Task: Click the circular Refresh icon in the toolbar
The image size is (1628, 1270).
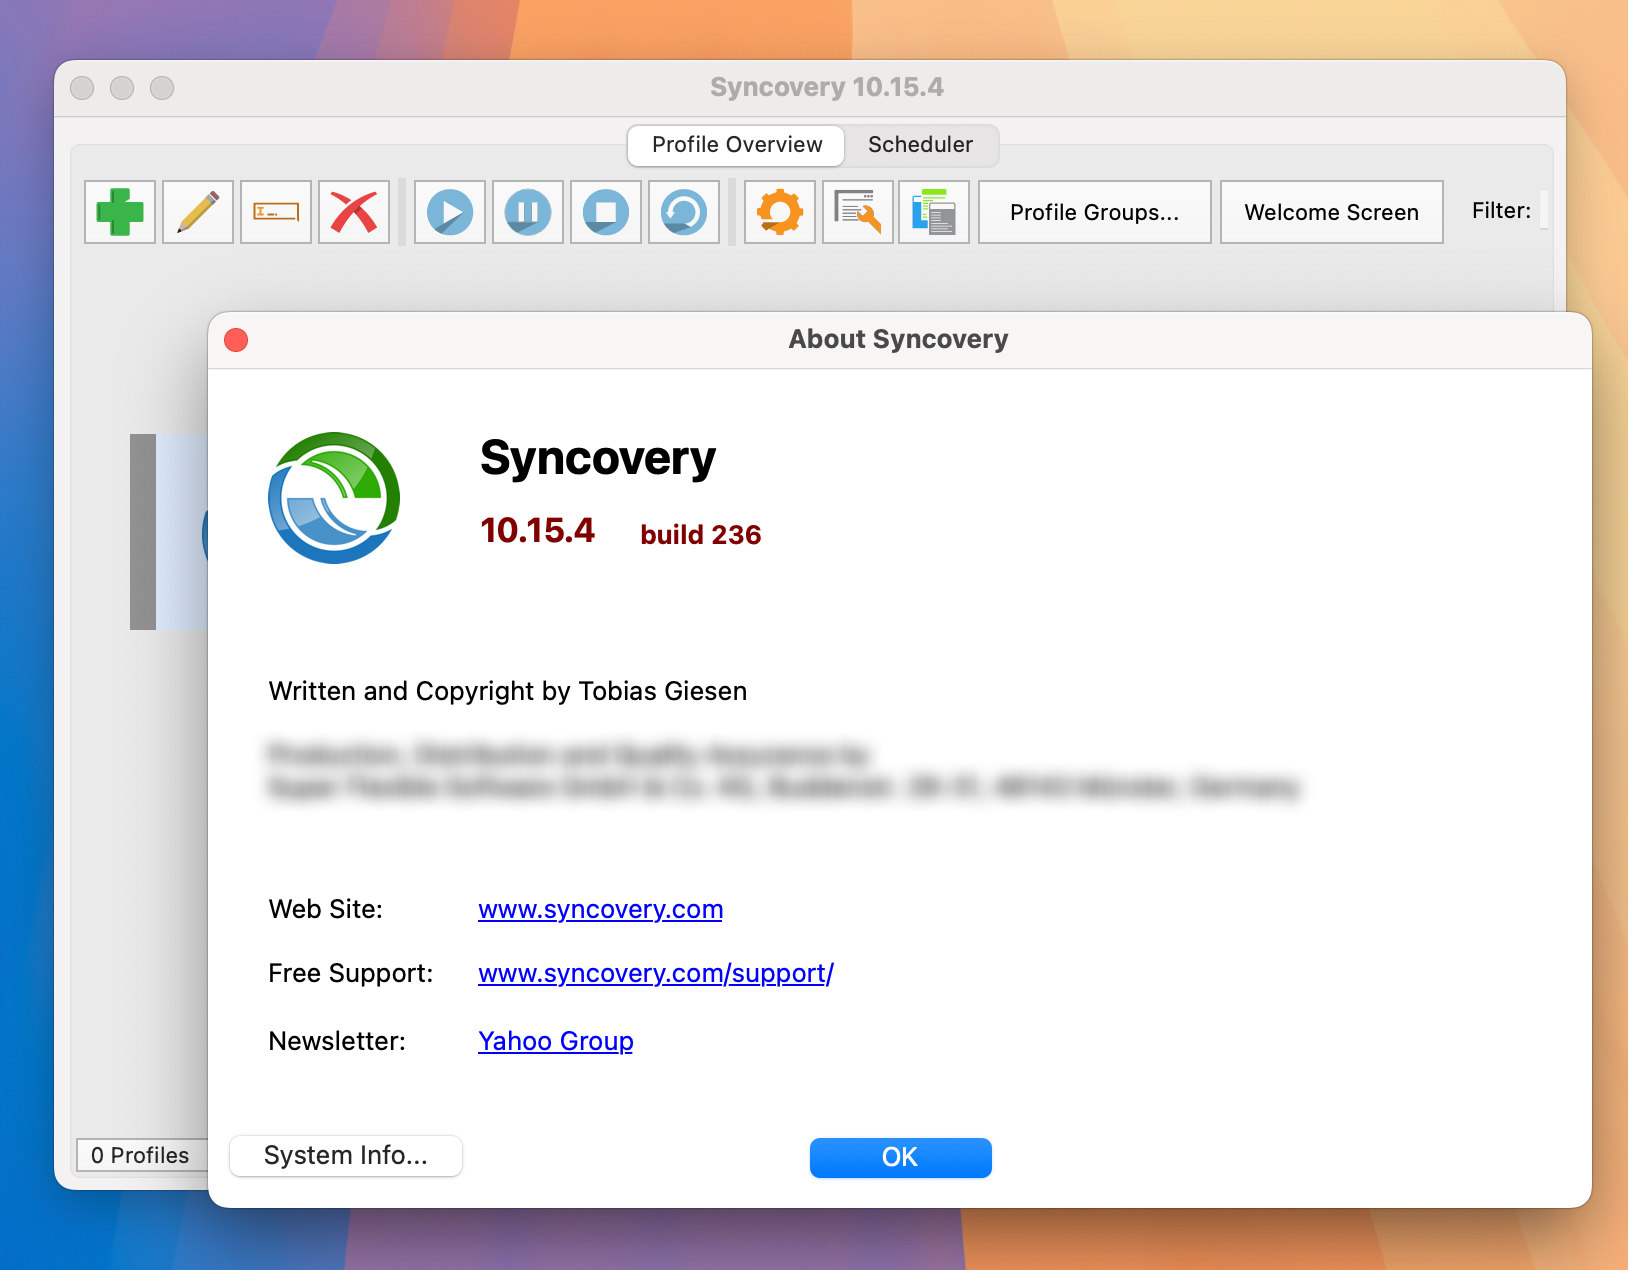Action: coord(684,212)
